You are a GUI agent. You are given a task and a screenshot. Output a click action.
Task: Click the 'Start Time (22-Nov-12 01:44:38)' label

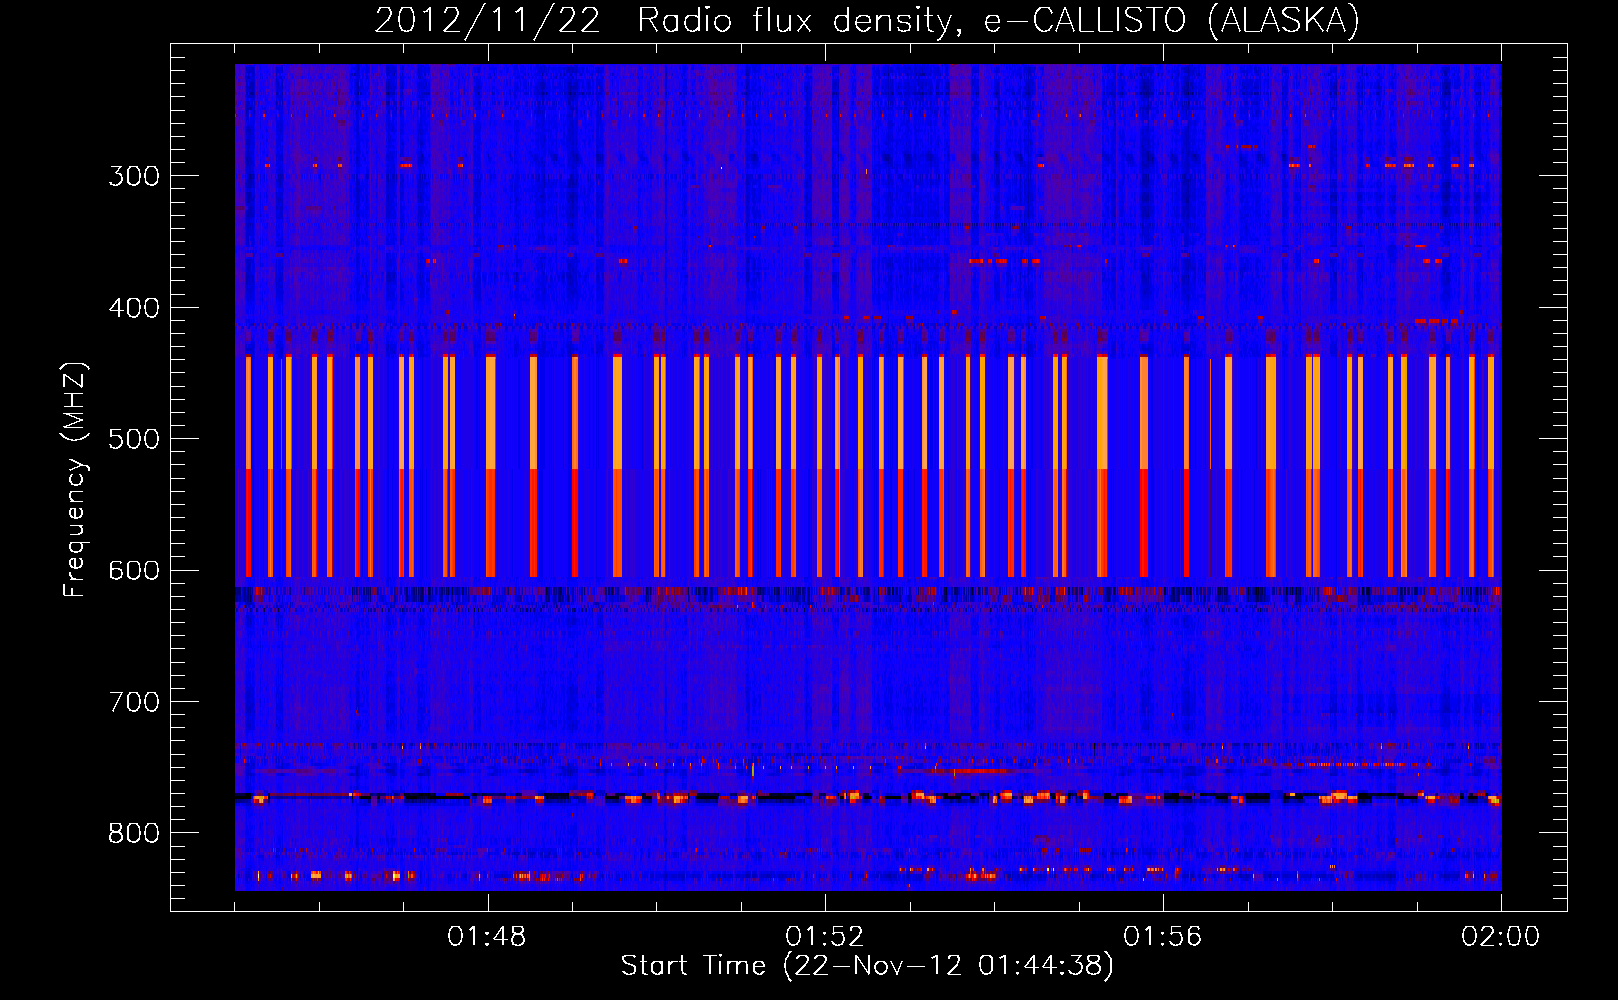[x=867, y=966]
